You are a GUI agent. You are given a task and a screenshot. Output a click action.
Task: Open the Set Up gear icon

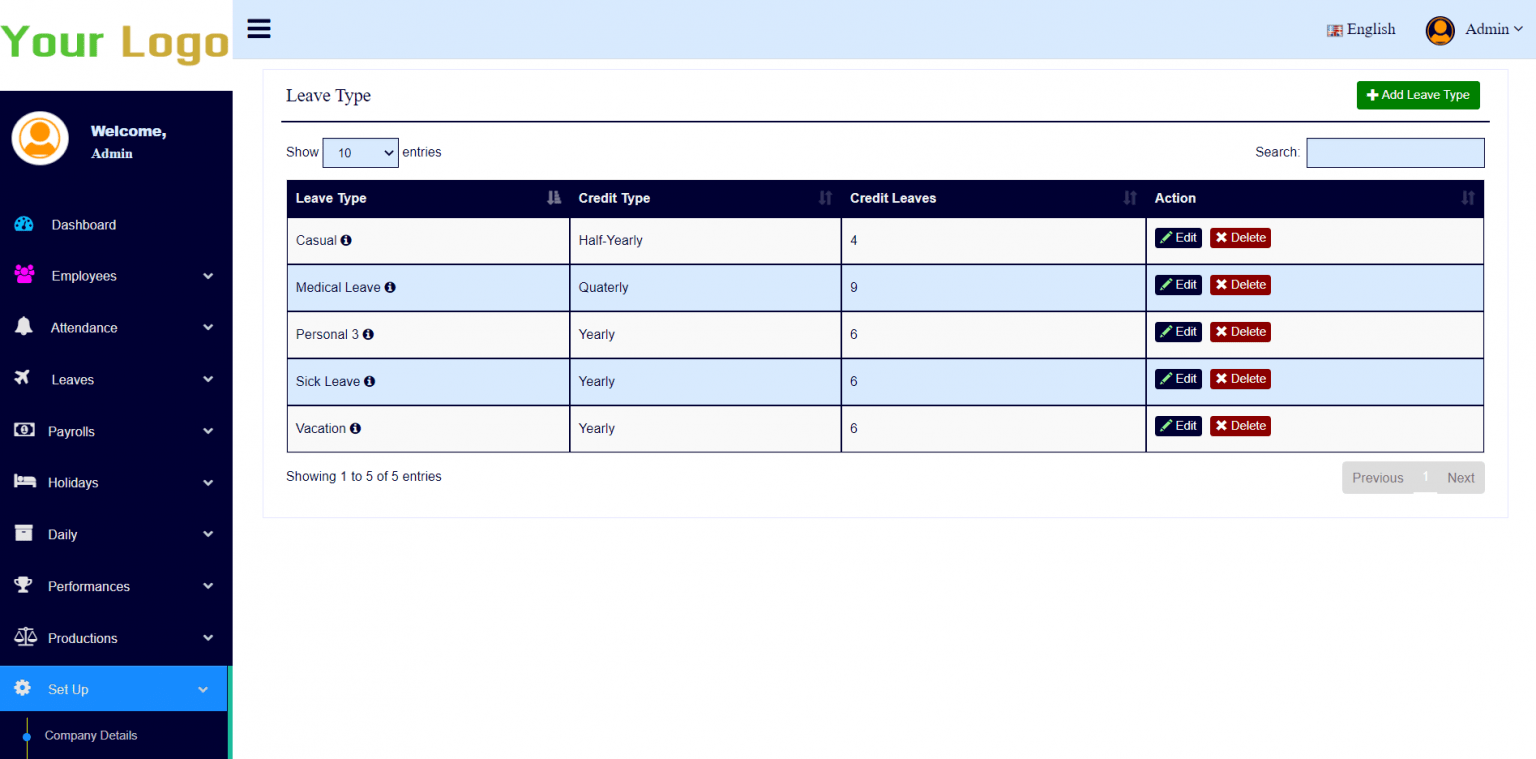pos(22,688)
